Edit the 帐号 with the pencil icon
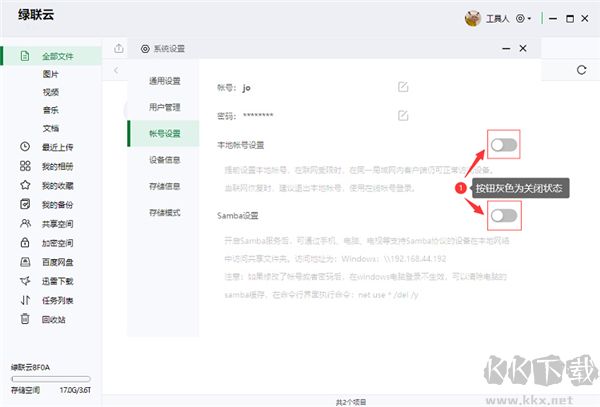This screenshot has height=407, width=600. [403, 87]
